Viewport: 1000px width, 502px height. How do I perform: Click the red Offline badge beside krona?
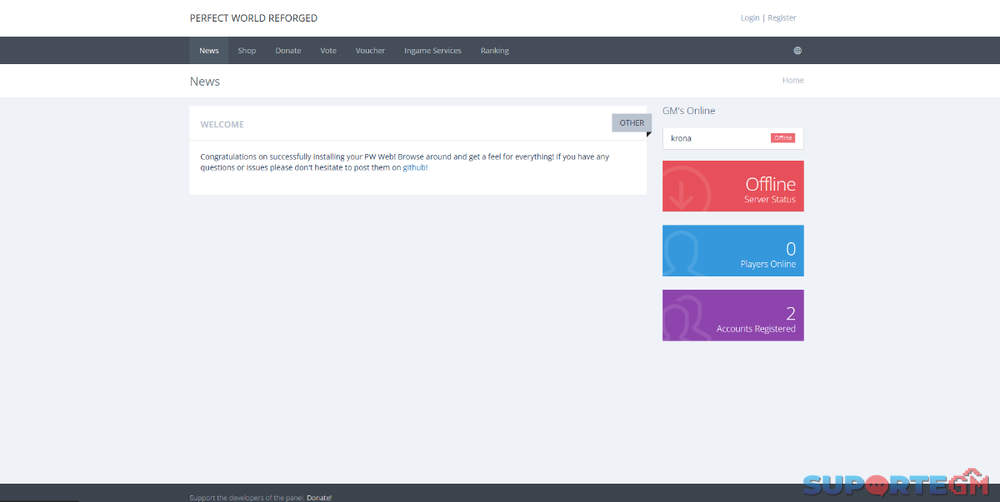(782, 138)
